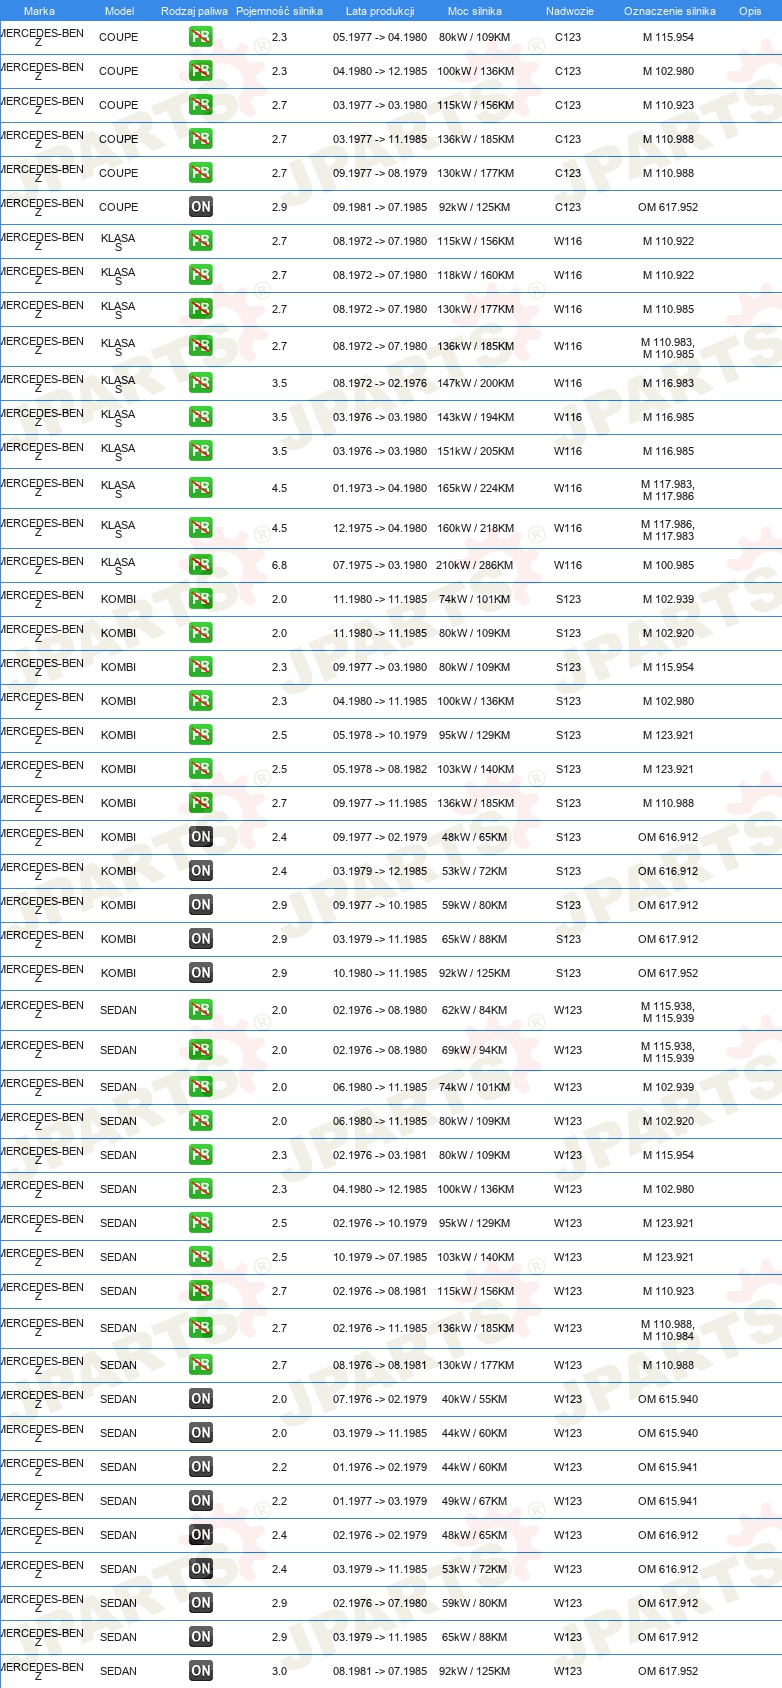Click the Oznaczenie silnika column header

pos(670,11)
